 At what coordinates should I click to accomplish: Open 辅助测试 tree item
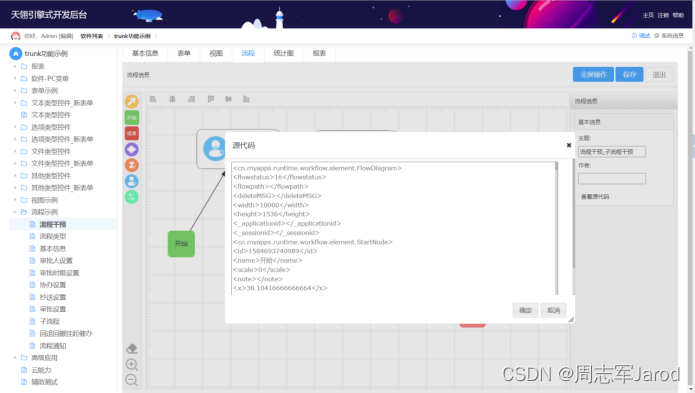click(44, 382)
